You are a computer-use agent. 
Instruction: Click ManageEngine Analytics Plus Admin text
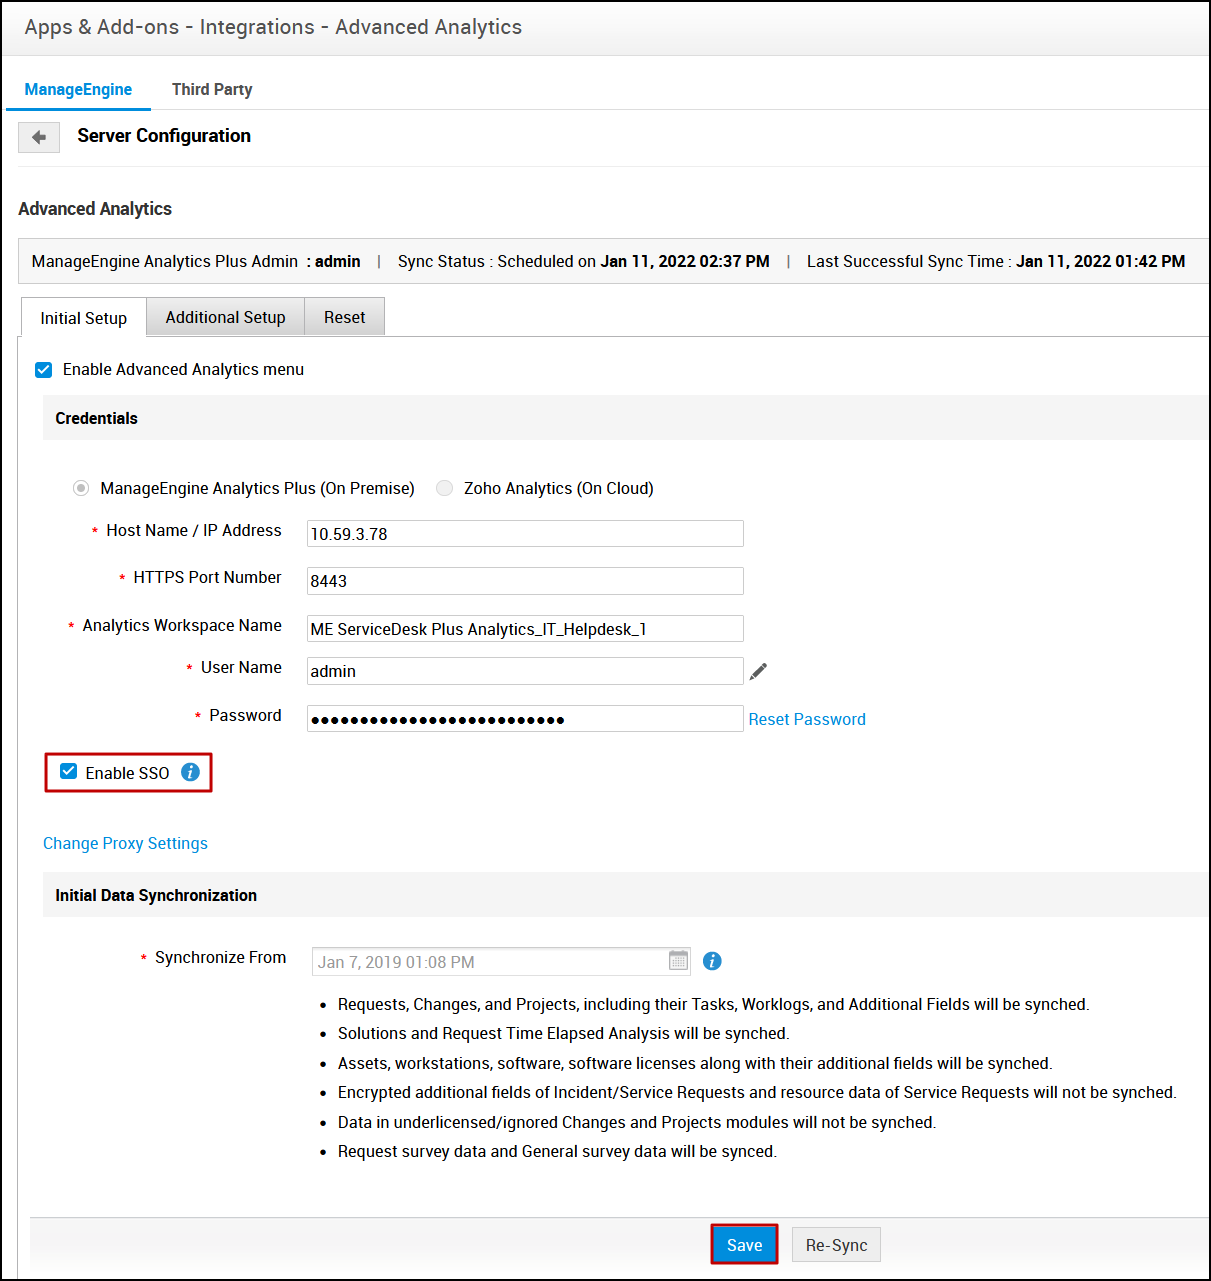(x=196, y=261)
